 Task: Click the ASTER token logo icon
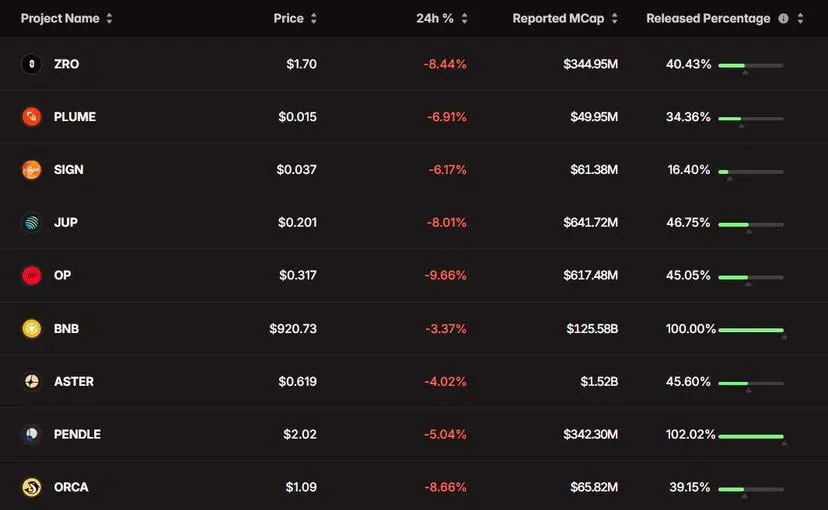[x=31, y=381]
